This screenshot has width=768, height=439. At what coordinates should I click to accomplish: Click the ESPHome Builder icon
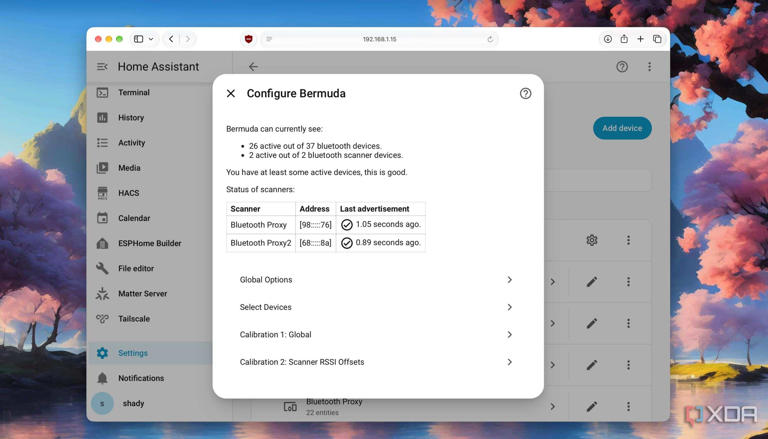tap(102, 244)
